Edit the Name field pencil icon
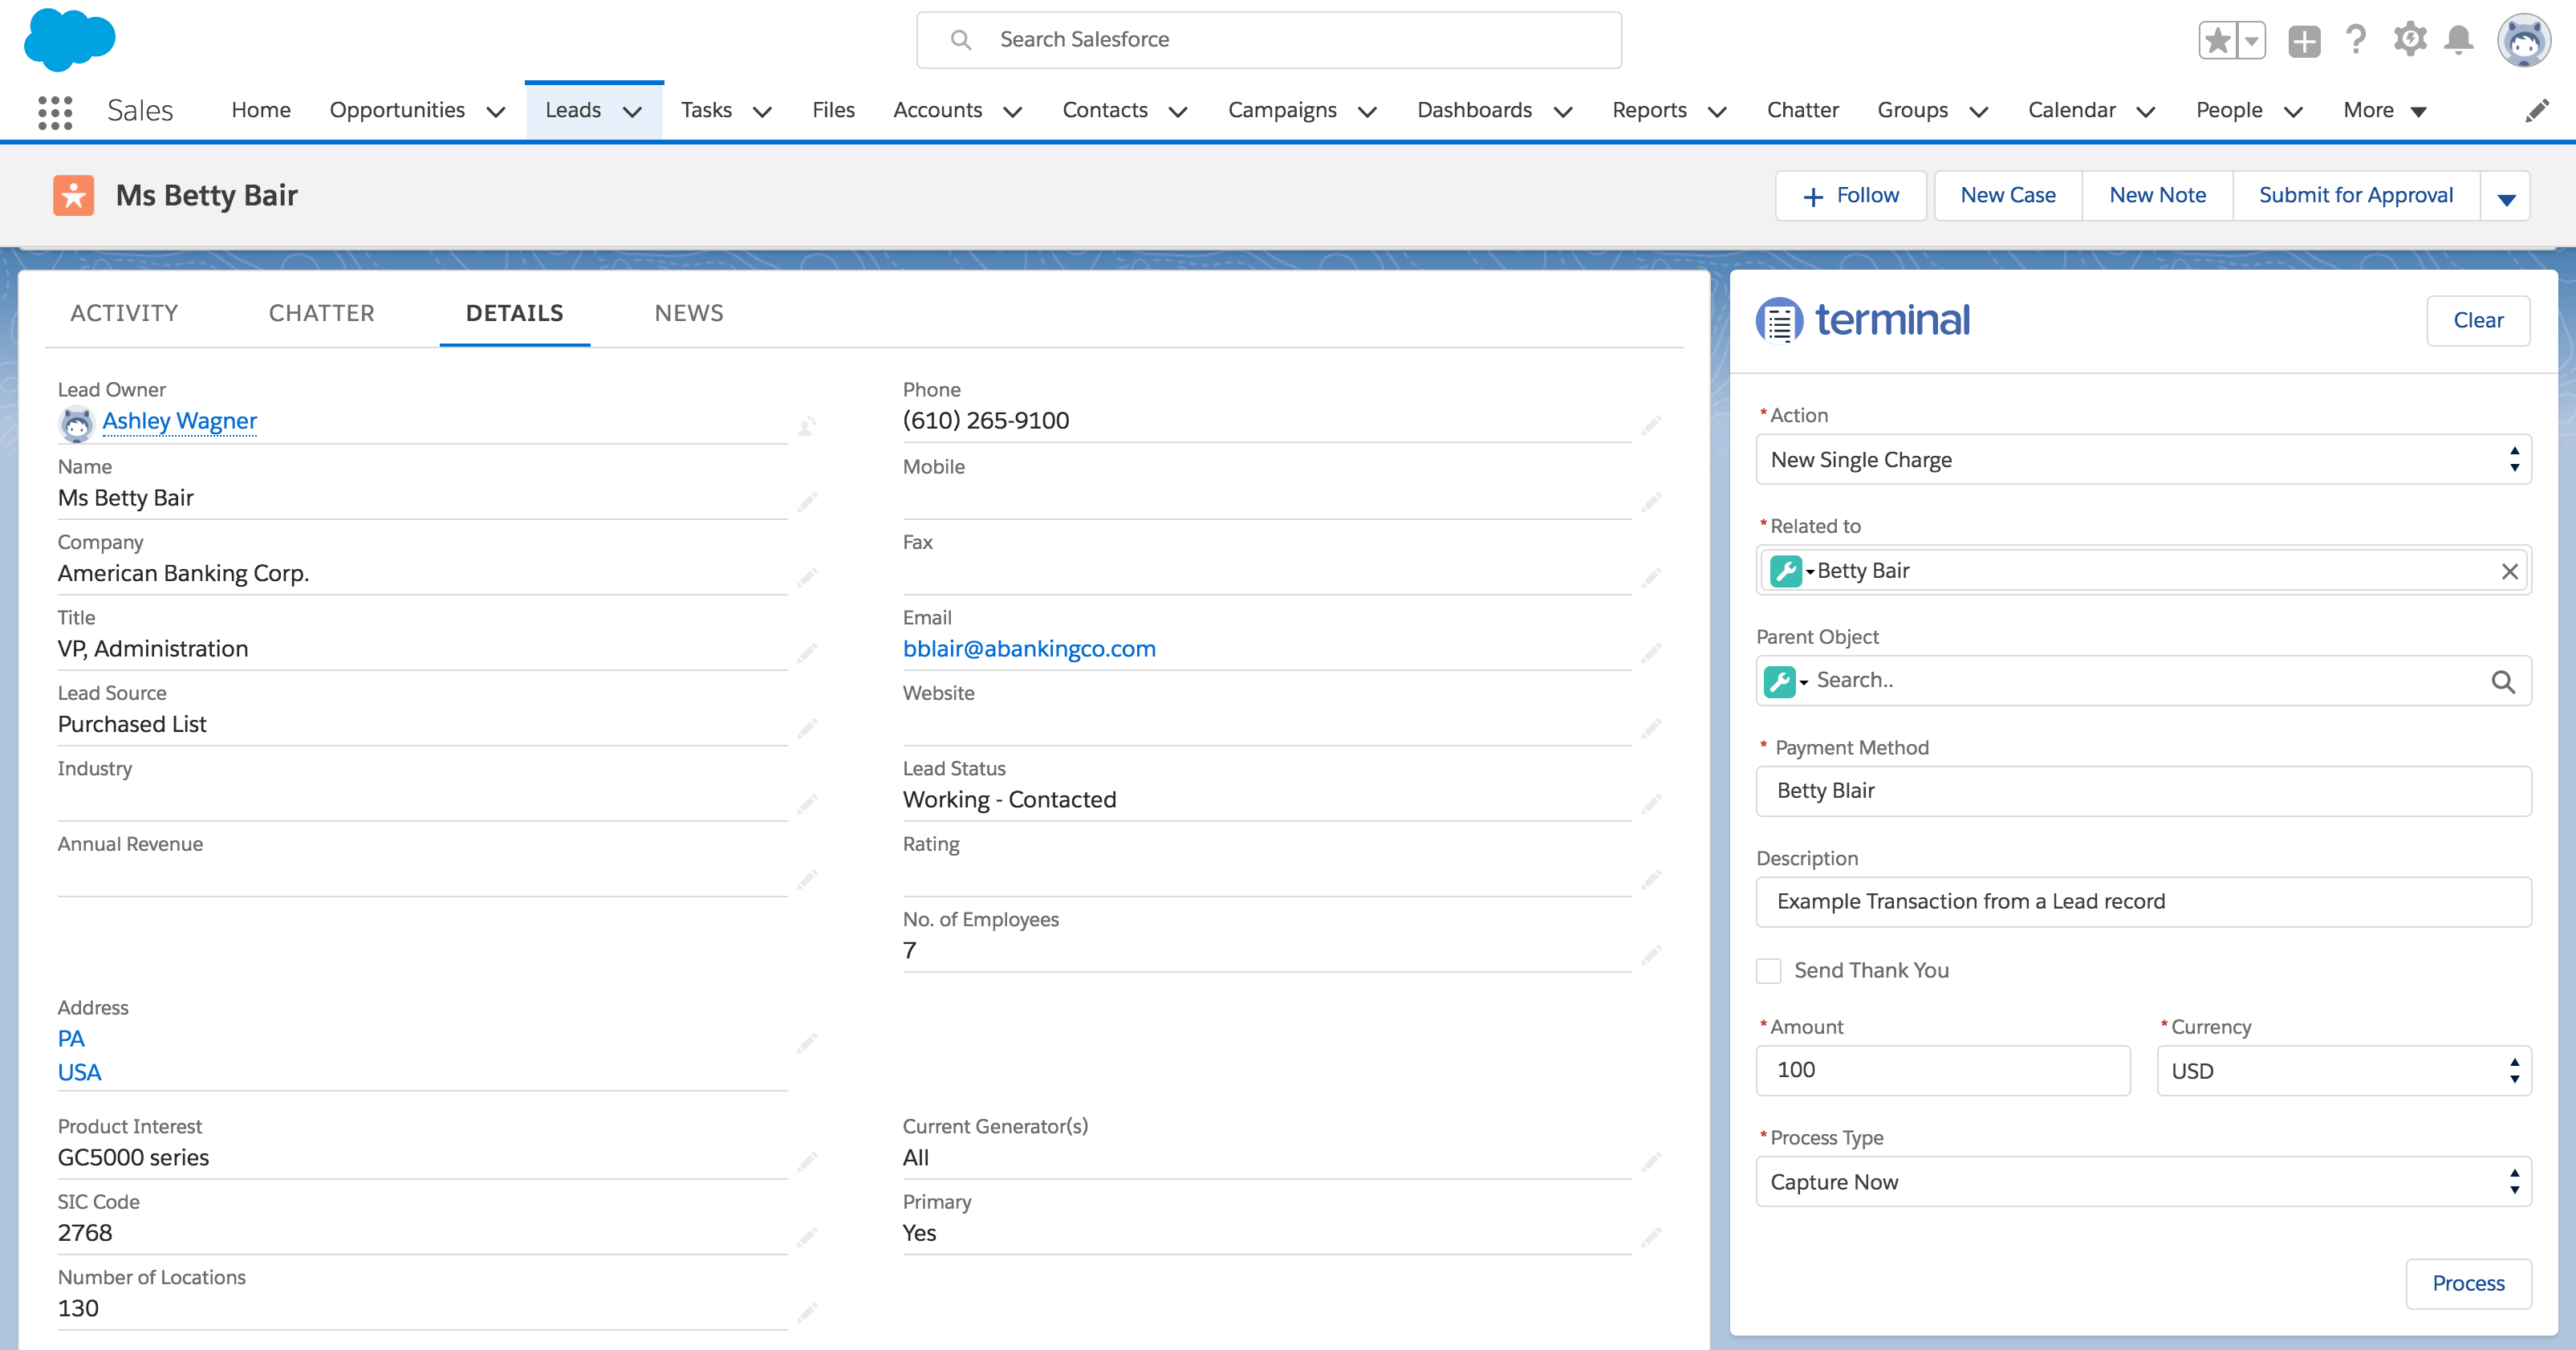2576x1350 pixels. tap(807, 502)
